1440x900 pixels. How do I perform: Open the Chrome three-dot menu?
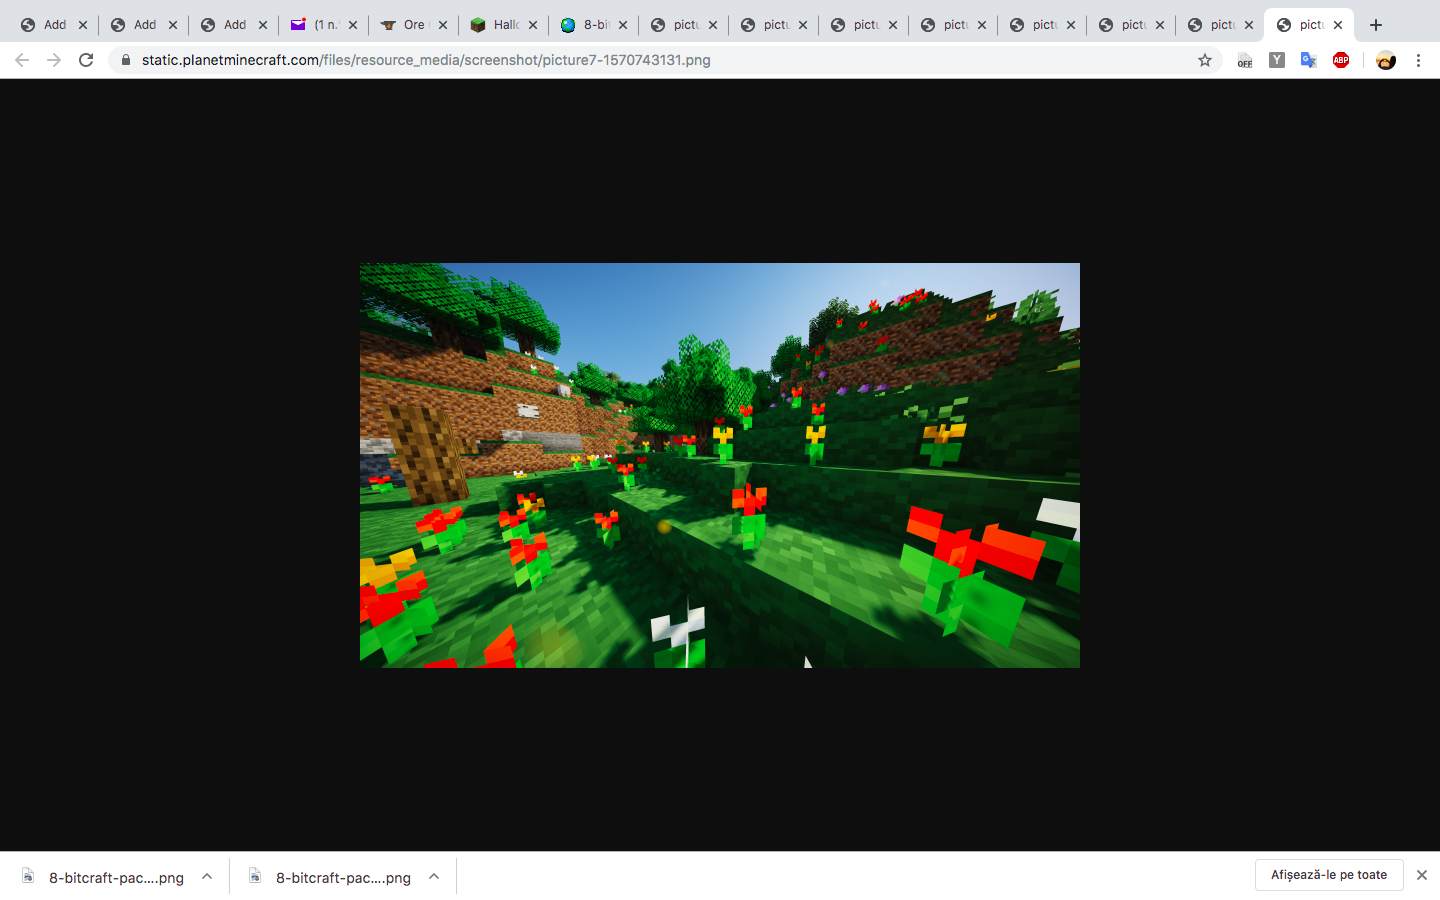[x=1418, y=60]
